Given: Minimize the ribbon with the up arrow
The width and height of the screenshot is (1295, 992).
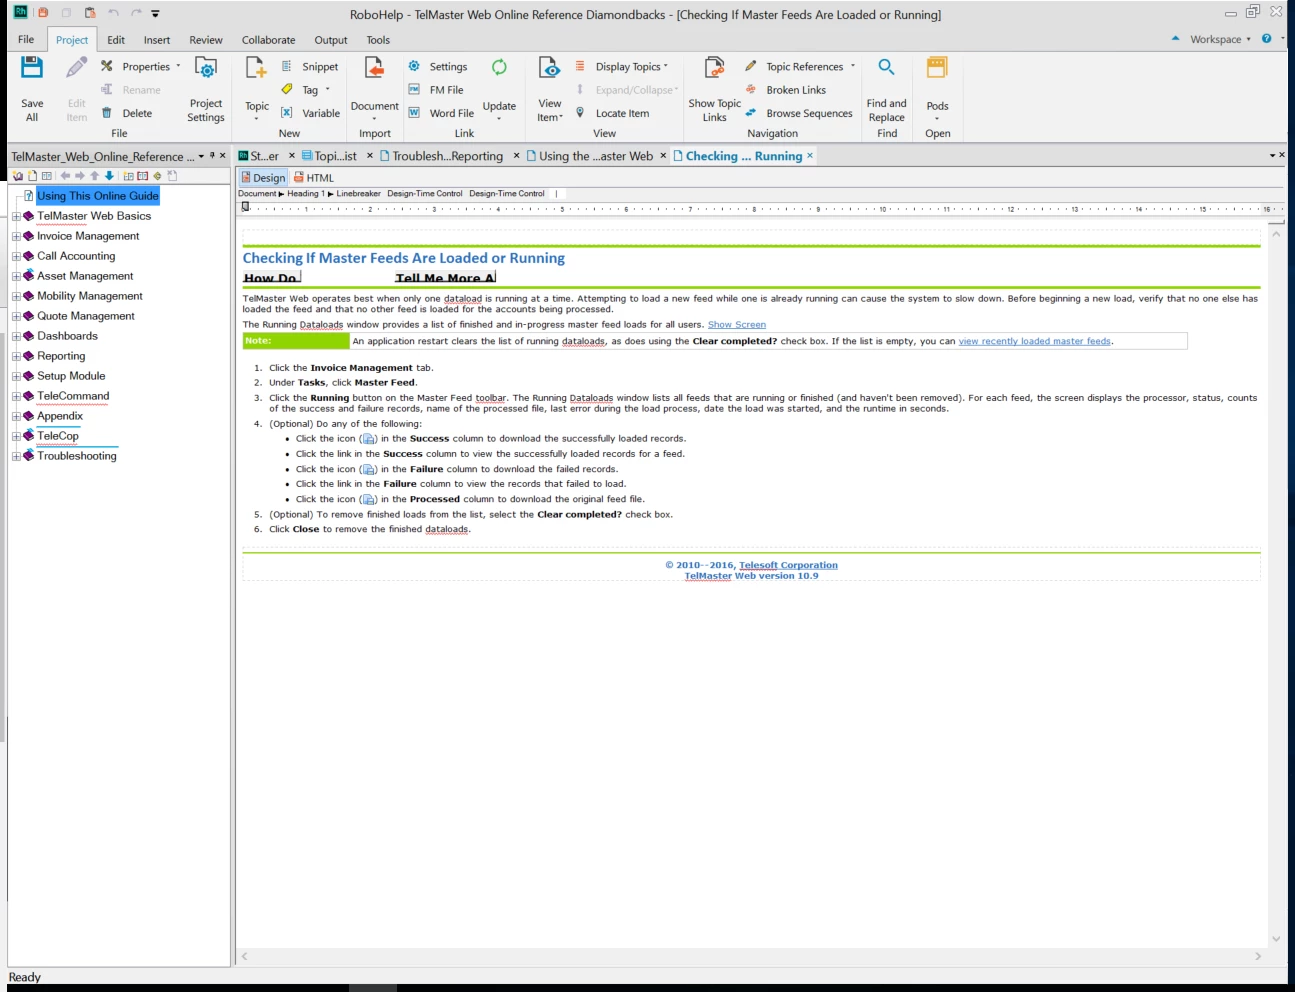Looking at the screenshot, I should 1175,39.
